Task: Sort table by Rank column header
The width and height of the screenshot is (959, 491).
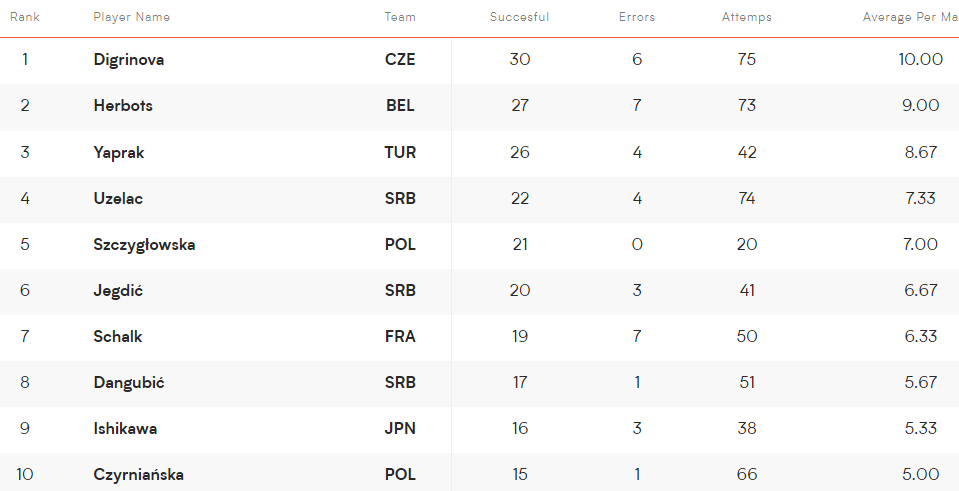Action: (24, 17)
